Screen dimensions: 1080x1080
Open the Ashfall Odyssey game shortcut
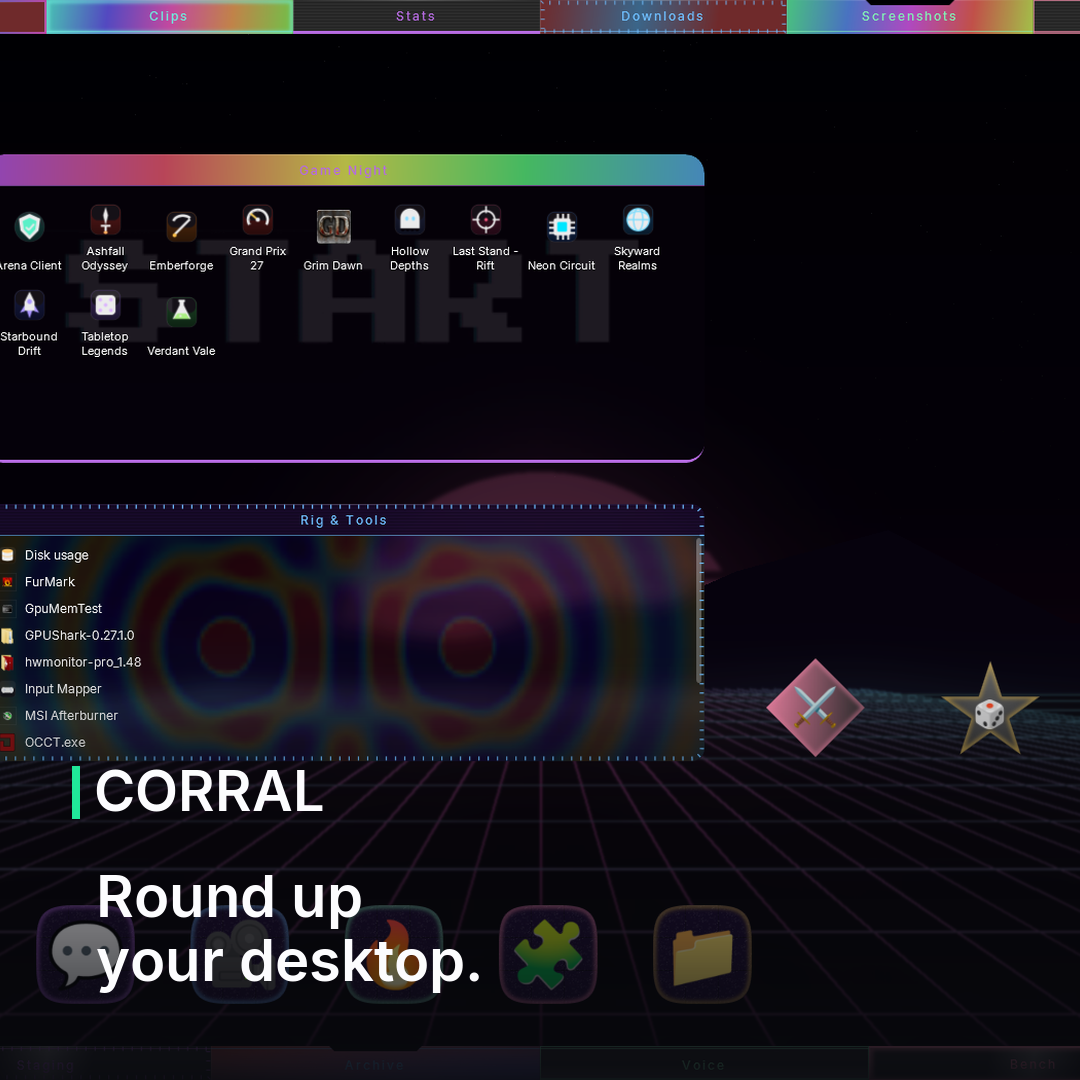[105, 220]
